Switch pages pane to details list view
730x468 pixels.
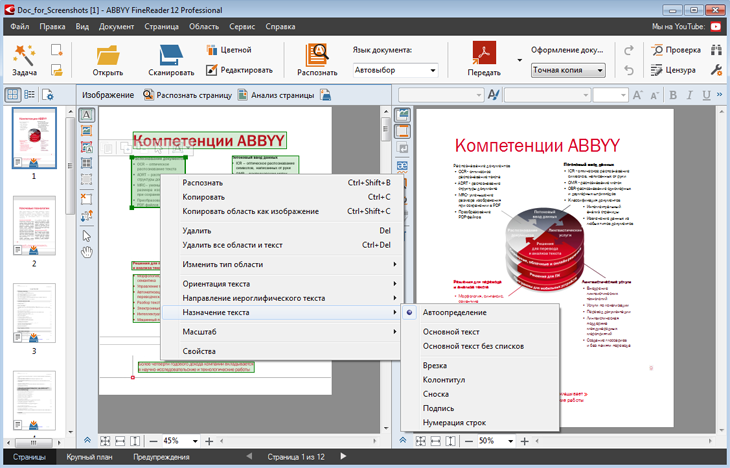[x=30, y=95]
